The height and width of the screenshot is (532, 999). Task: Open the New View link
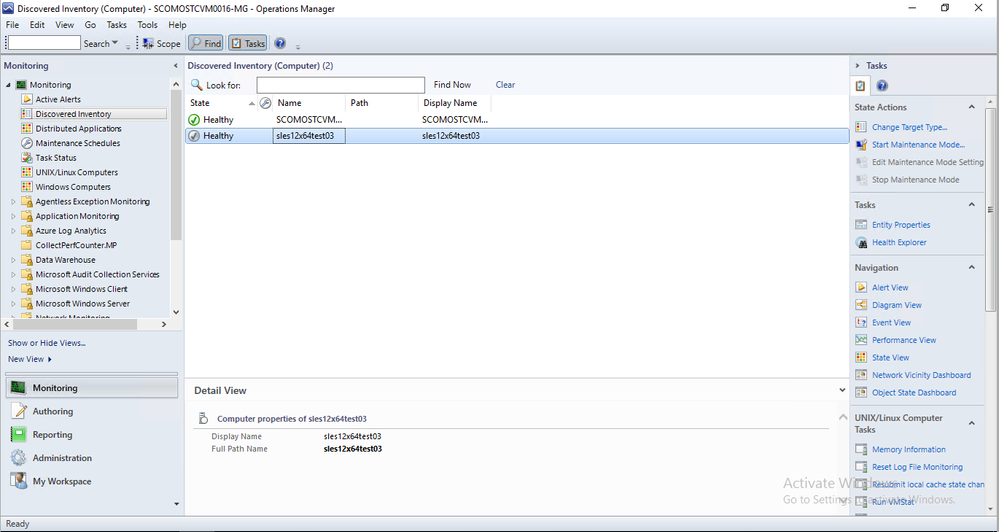tap(29, 359)
